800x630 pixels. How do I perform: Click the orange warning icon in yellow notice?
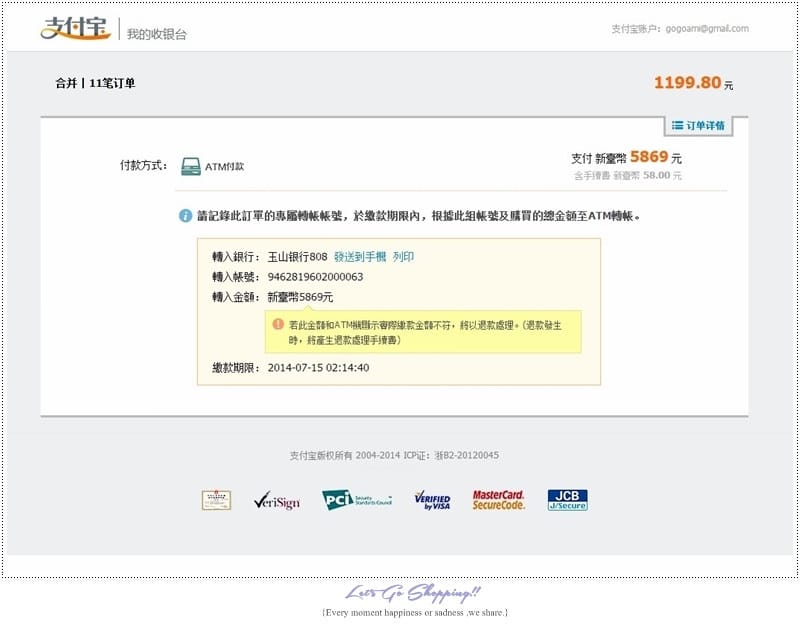tap(278, 324)
